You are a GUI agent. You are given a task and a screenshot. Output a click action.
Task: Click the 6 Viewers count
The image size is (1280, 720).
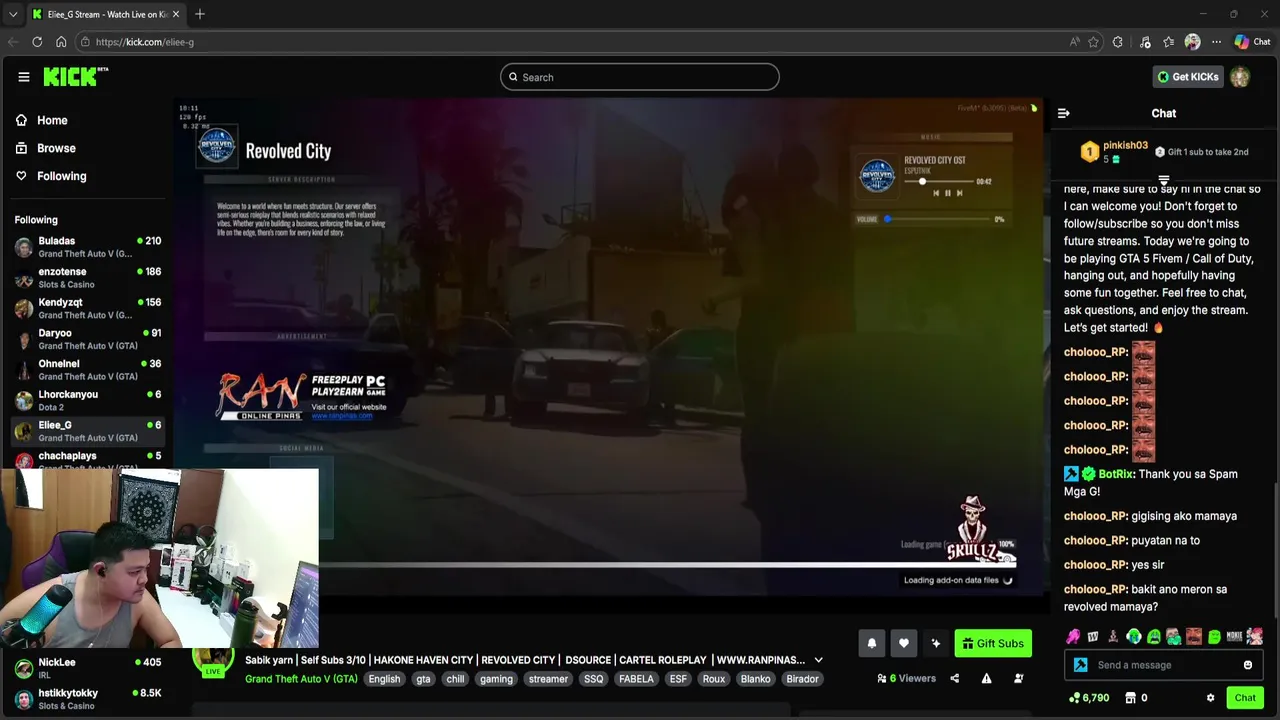906,678
